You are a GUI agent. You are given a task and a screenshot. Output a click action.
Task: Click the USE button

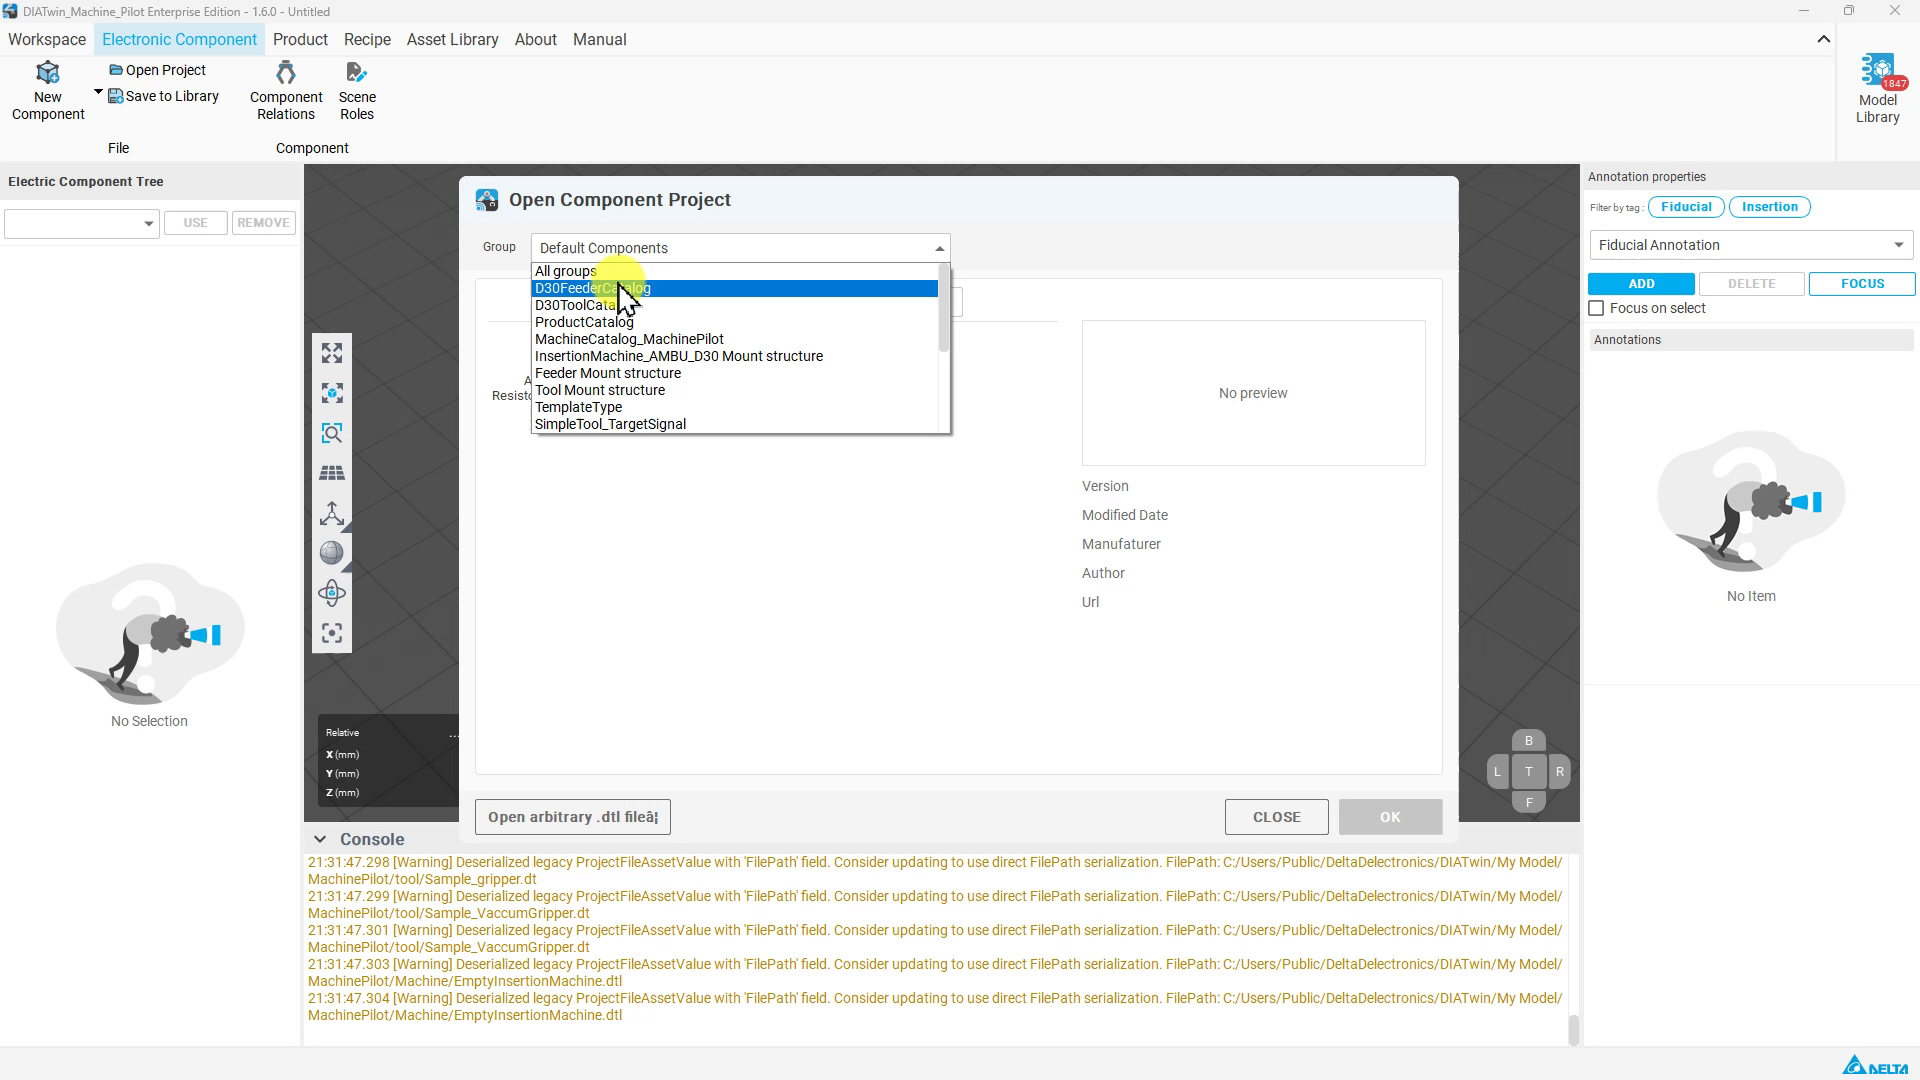click(x=195, y=223)
